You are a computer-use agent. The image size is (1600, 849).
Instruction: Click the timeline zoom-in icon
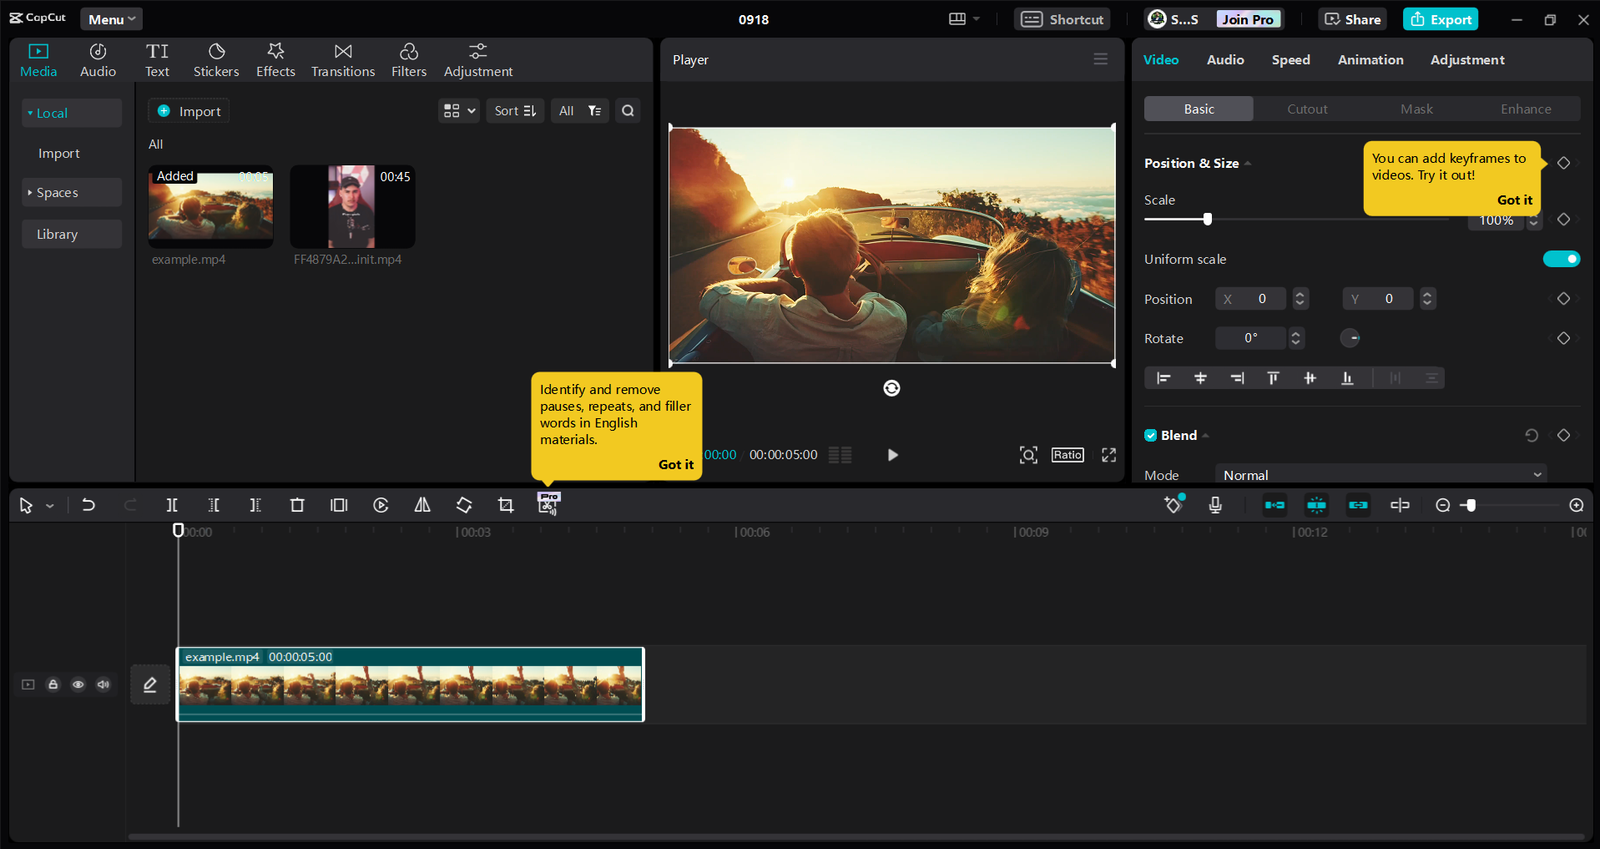1577,505
